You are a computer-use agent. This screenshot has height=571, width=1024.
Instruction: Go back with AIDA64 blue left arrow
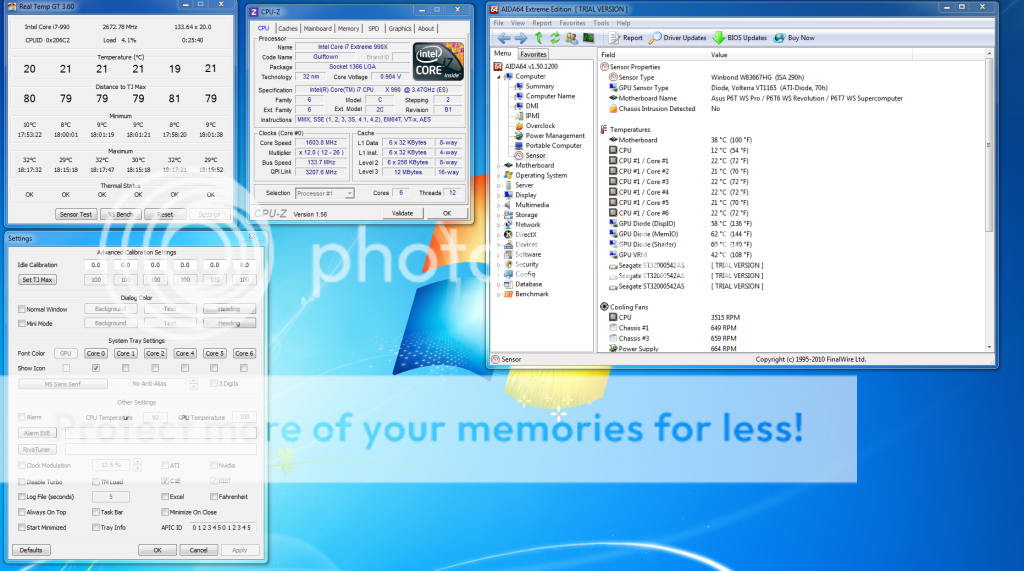[x=504, y=38]
